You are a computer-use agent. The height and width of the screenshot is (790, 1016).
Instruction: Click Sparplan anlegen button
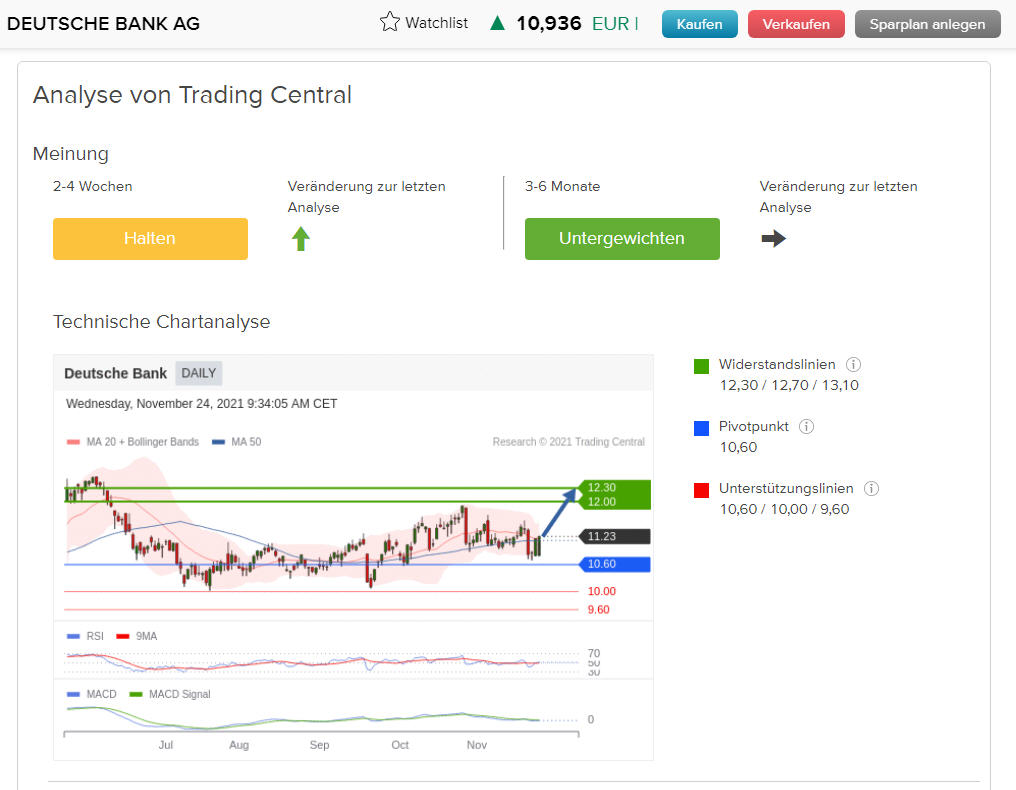pyautogui.click(x=927, y=24)
